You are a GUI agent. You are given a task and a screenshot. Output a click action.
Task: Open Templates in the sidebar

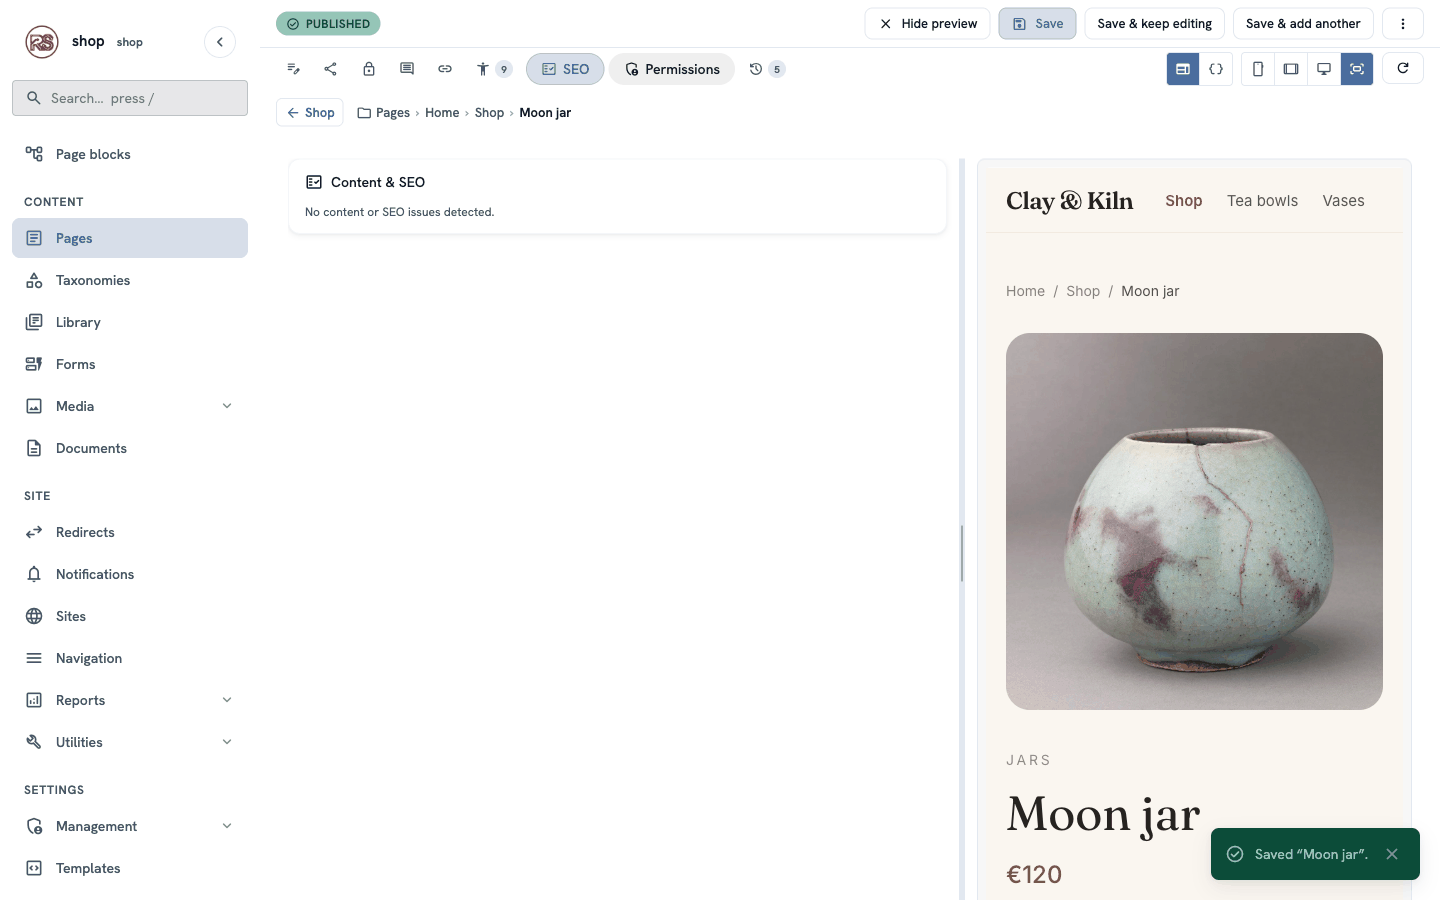click(x=130, y=868)
